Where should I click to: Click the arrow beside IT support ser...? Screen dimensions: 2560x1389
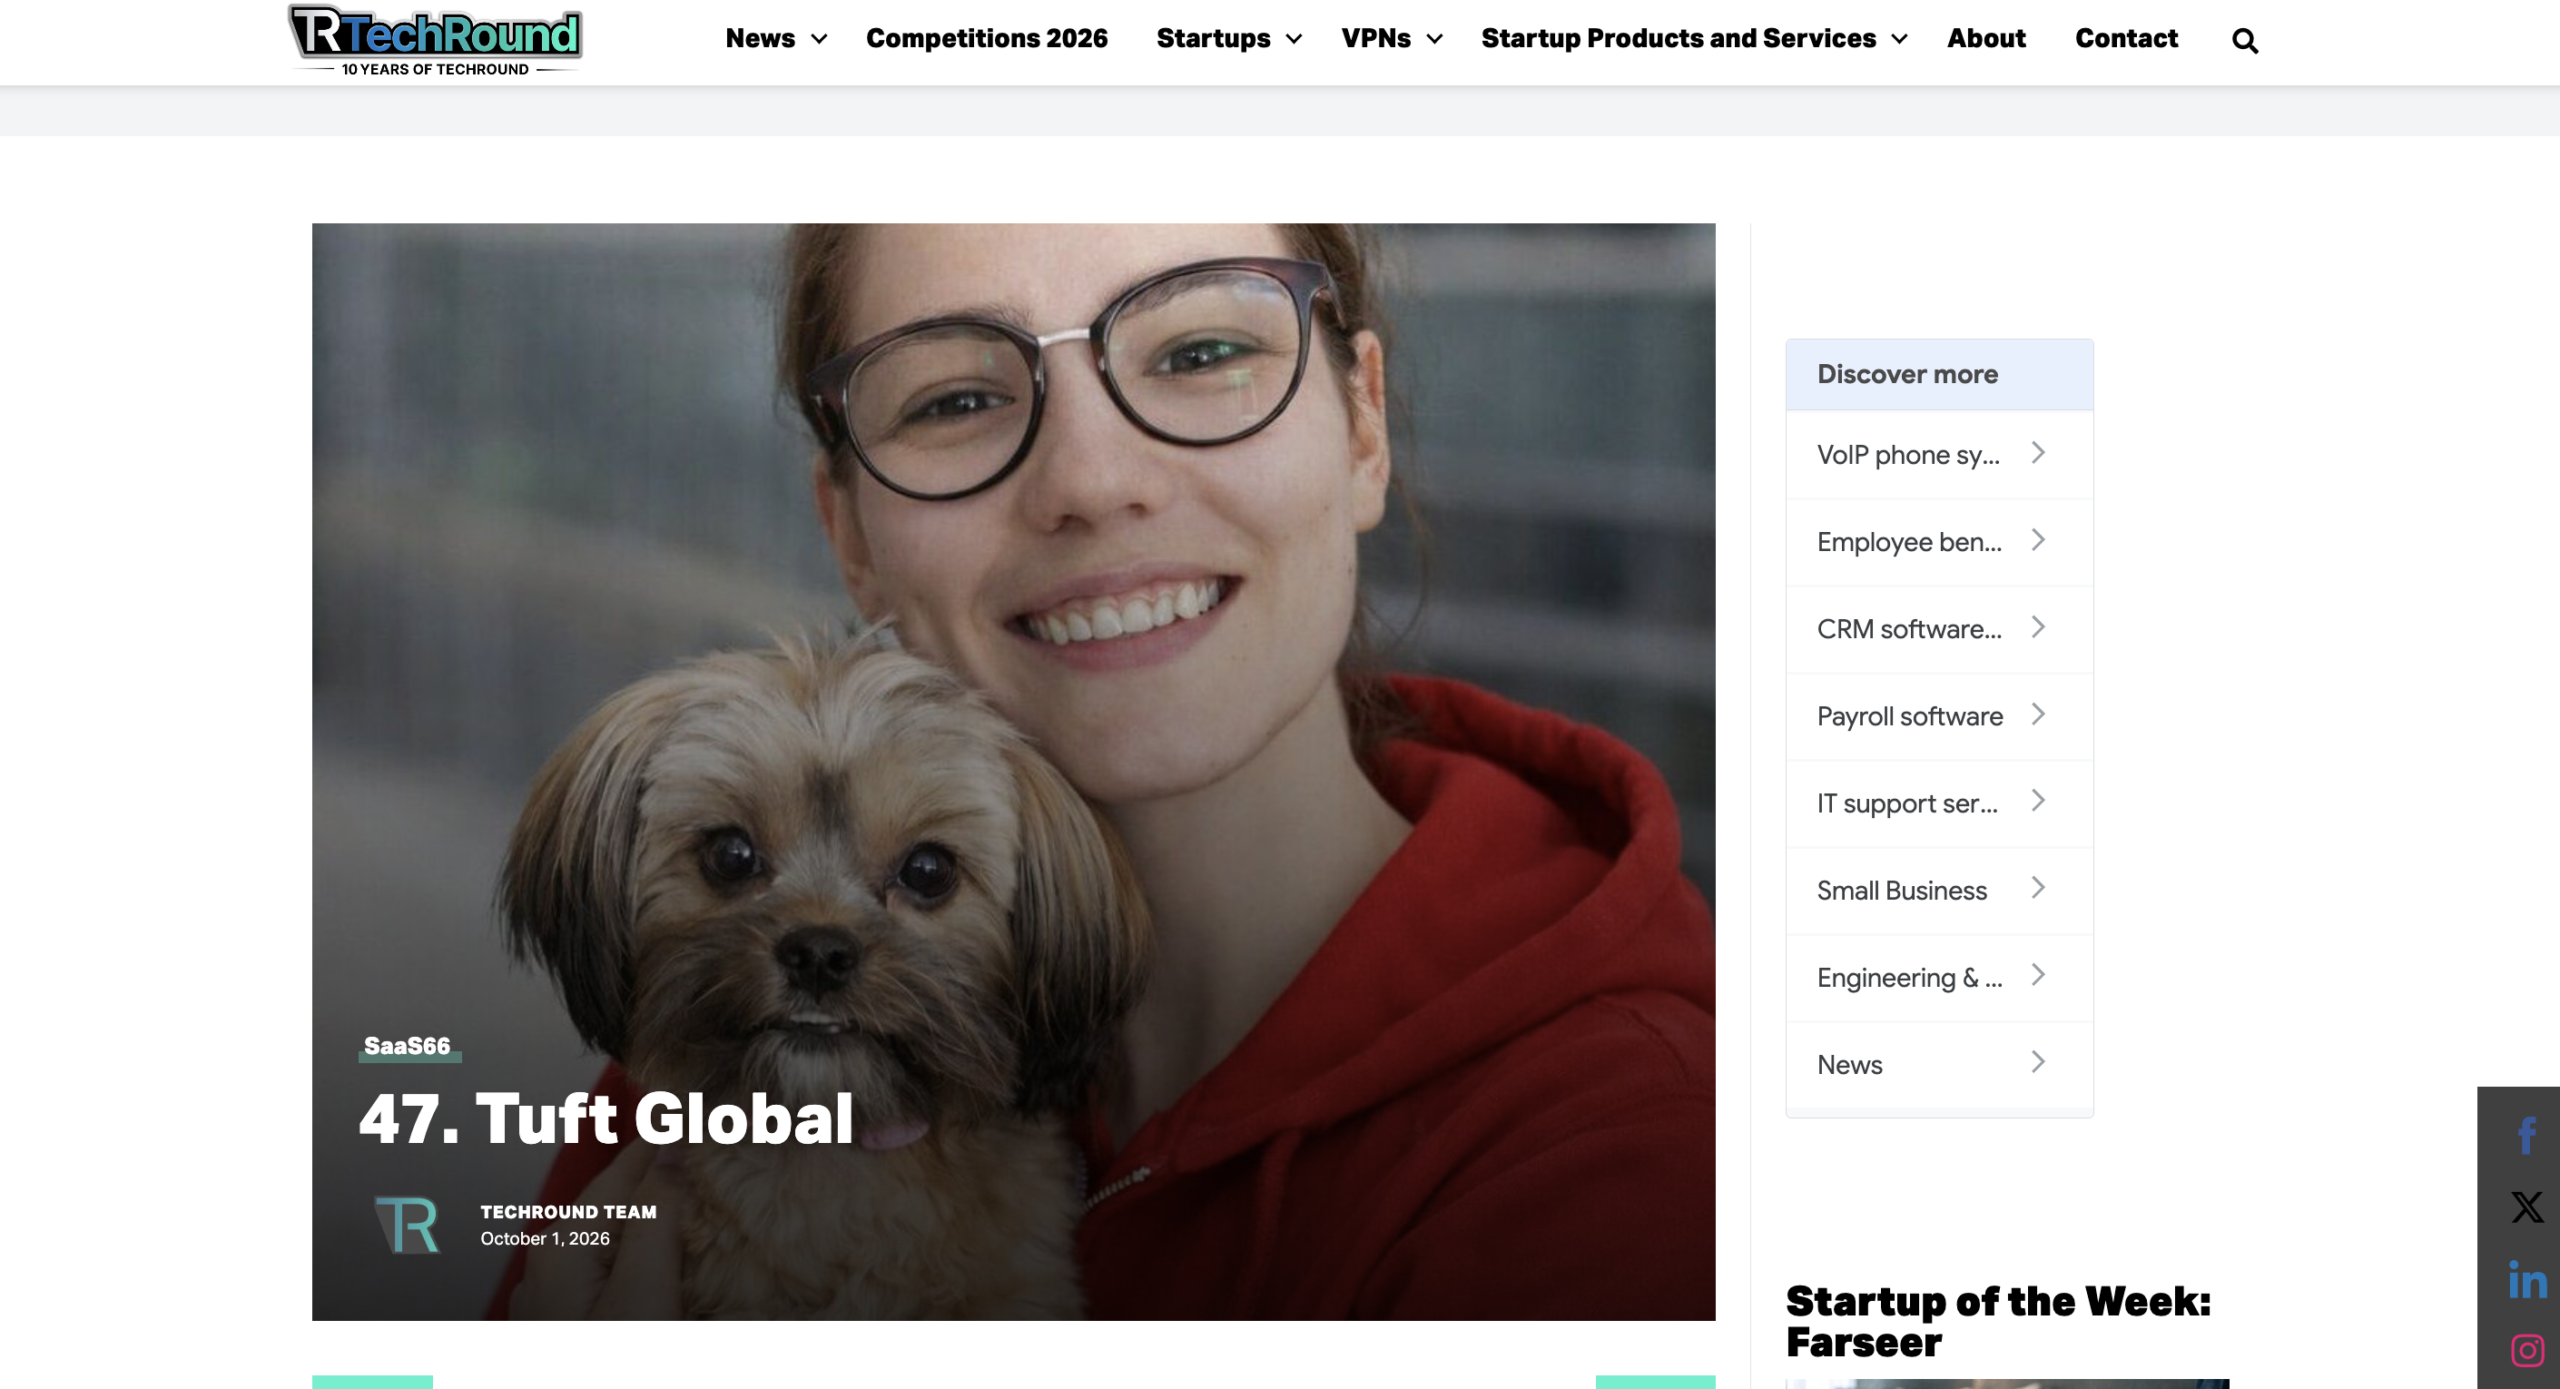[x=2038, y=801]
